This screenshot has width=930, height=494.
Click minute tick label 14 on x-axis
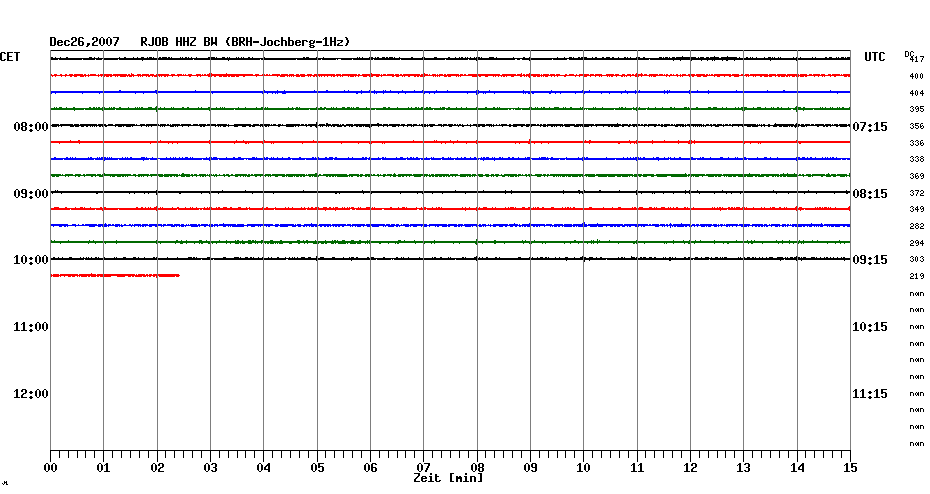pos(797,468)
